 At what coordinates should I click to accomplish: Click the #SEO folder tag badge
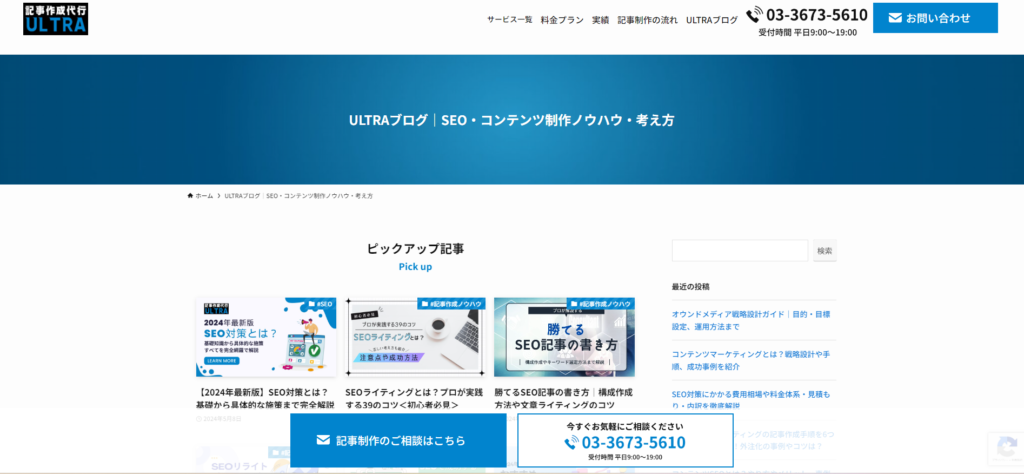pyautogui.click(x=320, y=303)
